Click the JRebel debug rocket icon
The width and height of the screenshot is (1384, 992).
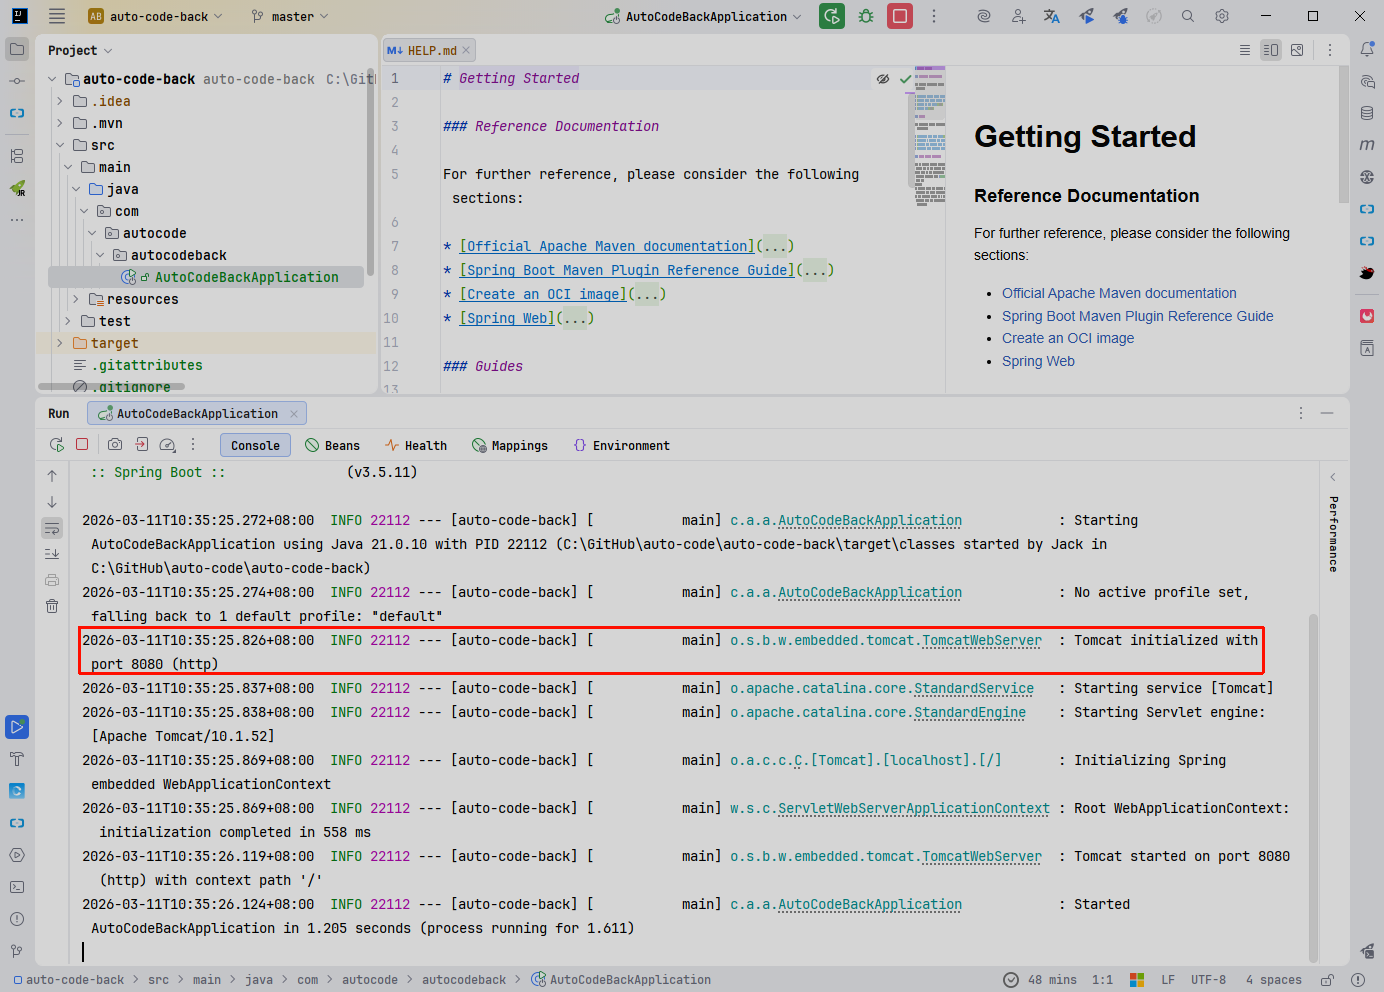tap(1120, 16)
